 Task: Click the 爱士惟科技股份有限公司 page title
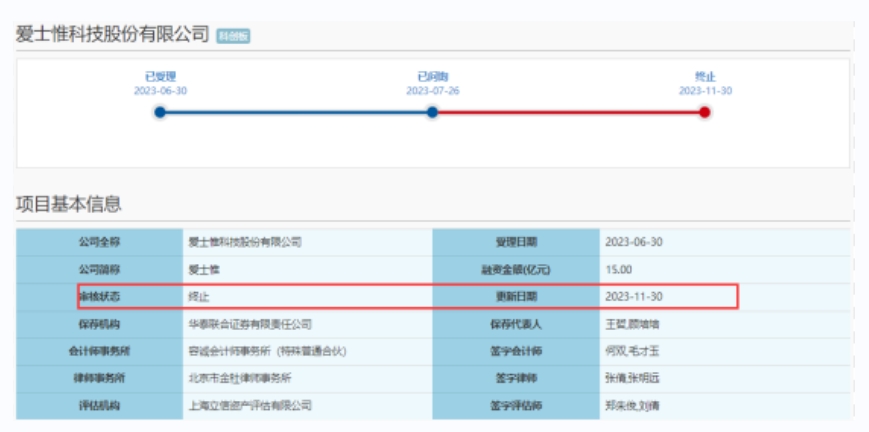tap(112, 35)
